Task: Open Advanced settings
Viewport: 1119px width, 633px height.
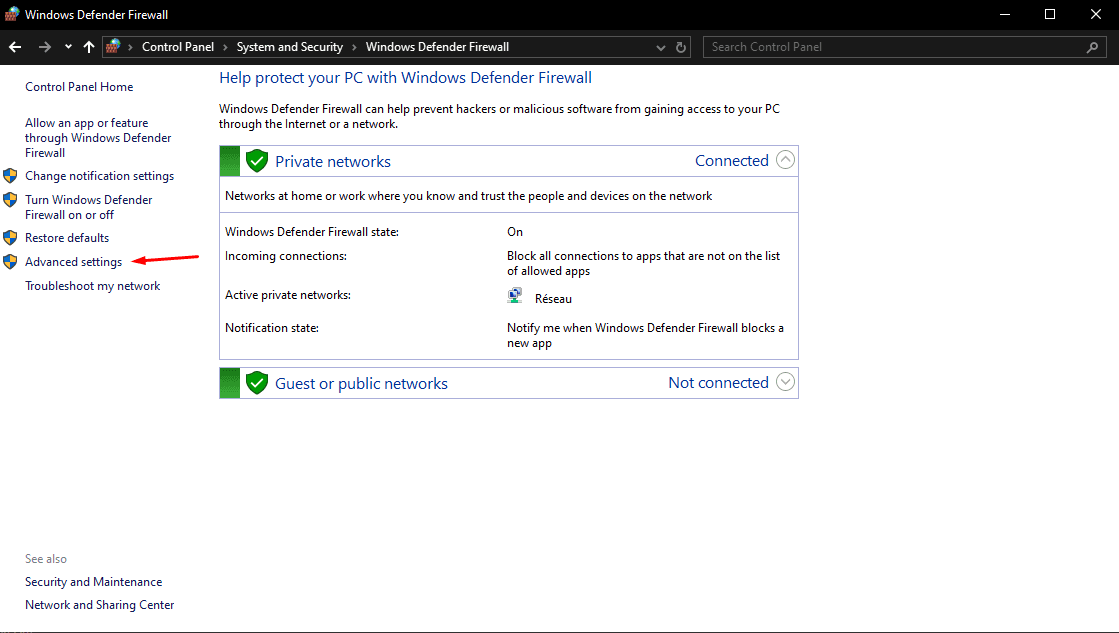Action: pos(74,262)
